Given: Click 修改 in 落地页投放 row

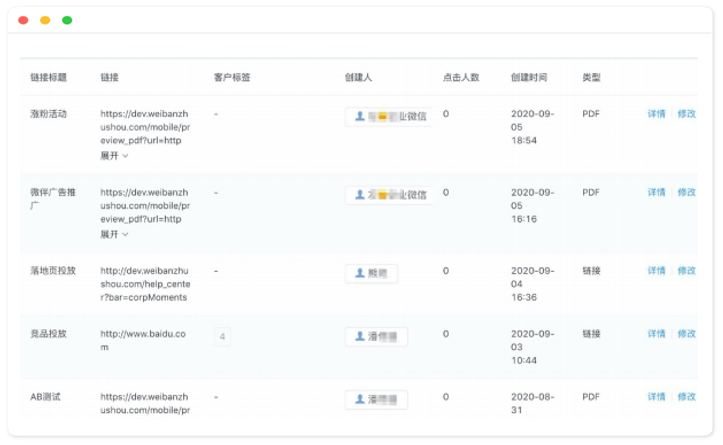Looking at the screenshot, I should click(x=686, y=271).
